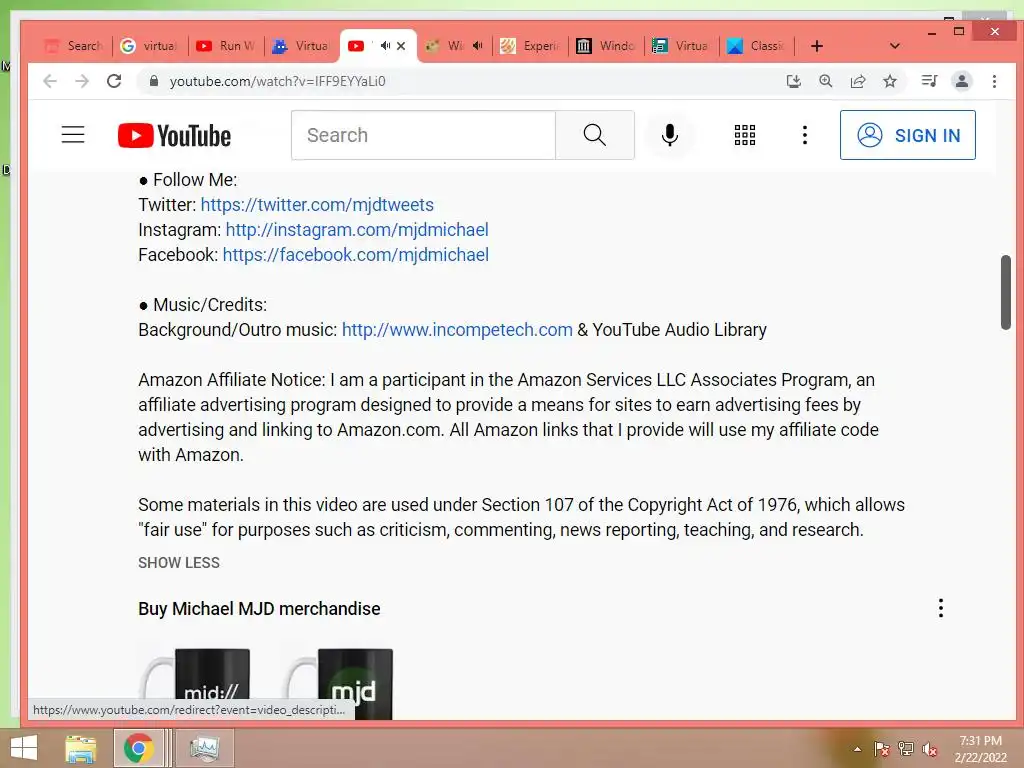Collapse description with SHOW LESS
The width and height of the screenshot is (1024, 768).
coord(179,563)
